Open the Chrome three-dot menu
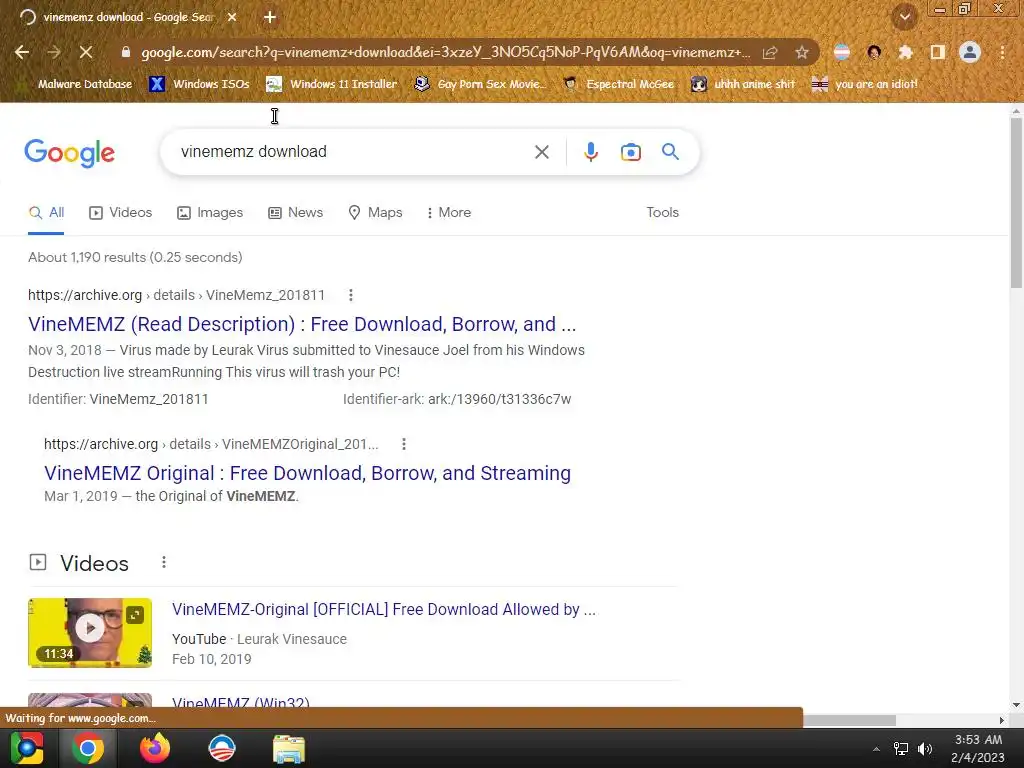This screenshot has height=768, width=1024. tap(1002, 52)
